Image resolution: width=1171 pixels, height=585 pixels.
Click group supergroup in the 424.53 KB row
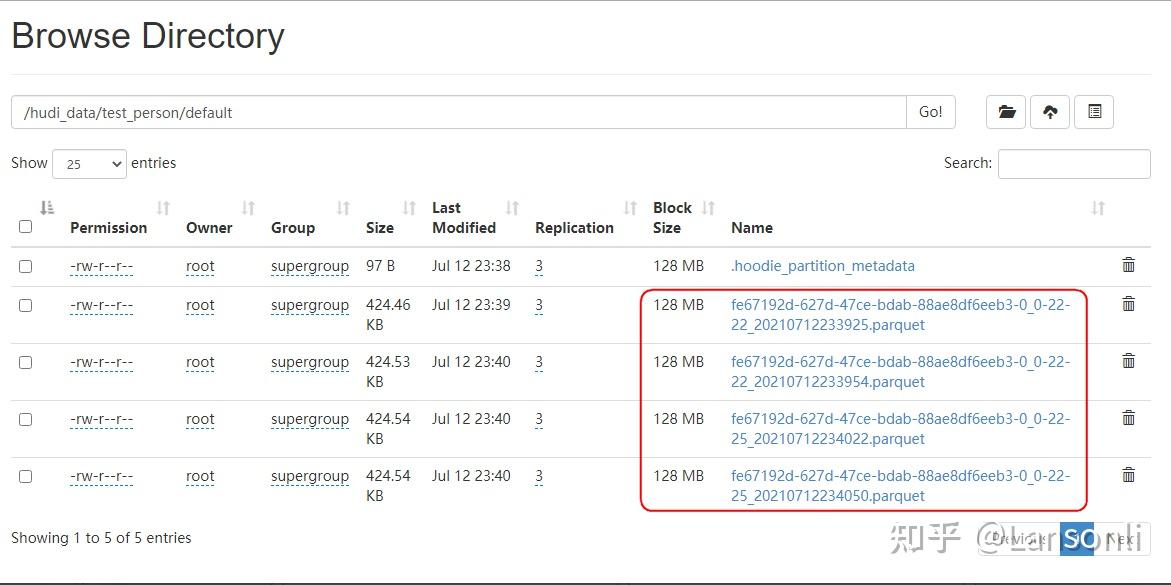[310, 362]
